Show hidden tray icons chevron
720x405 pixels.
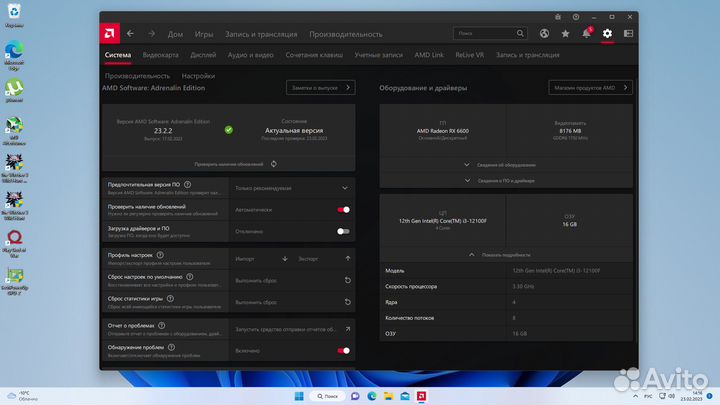click(636, 396)
